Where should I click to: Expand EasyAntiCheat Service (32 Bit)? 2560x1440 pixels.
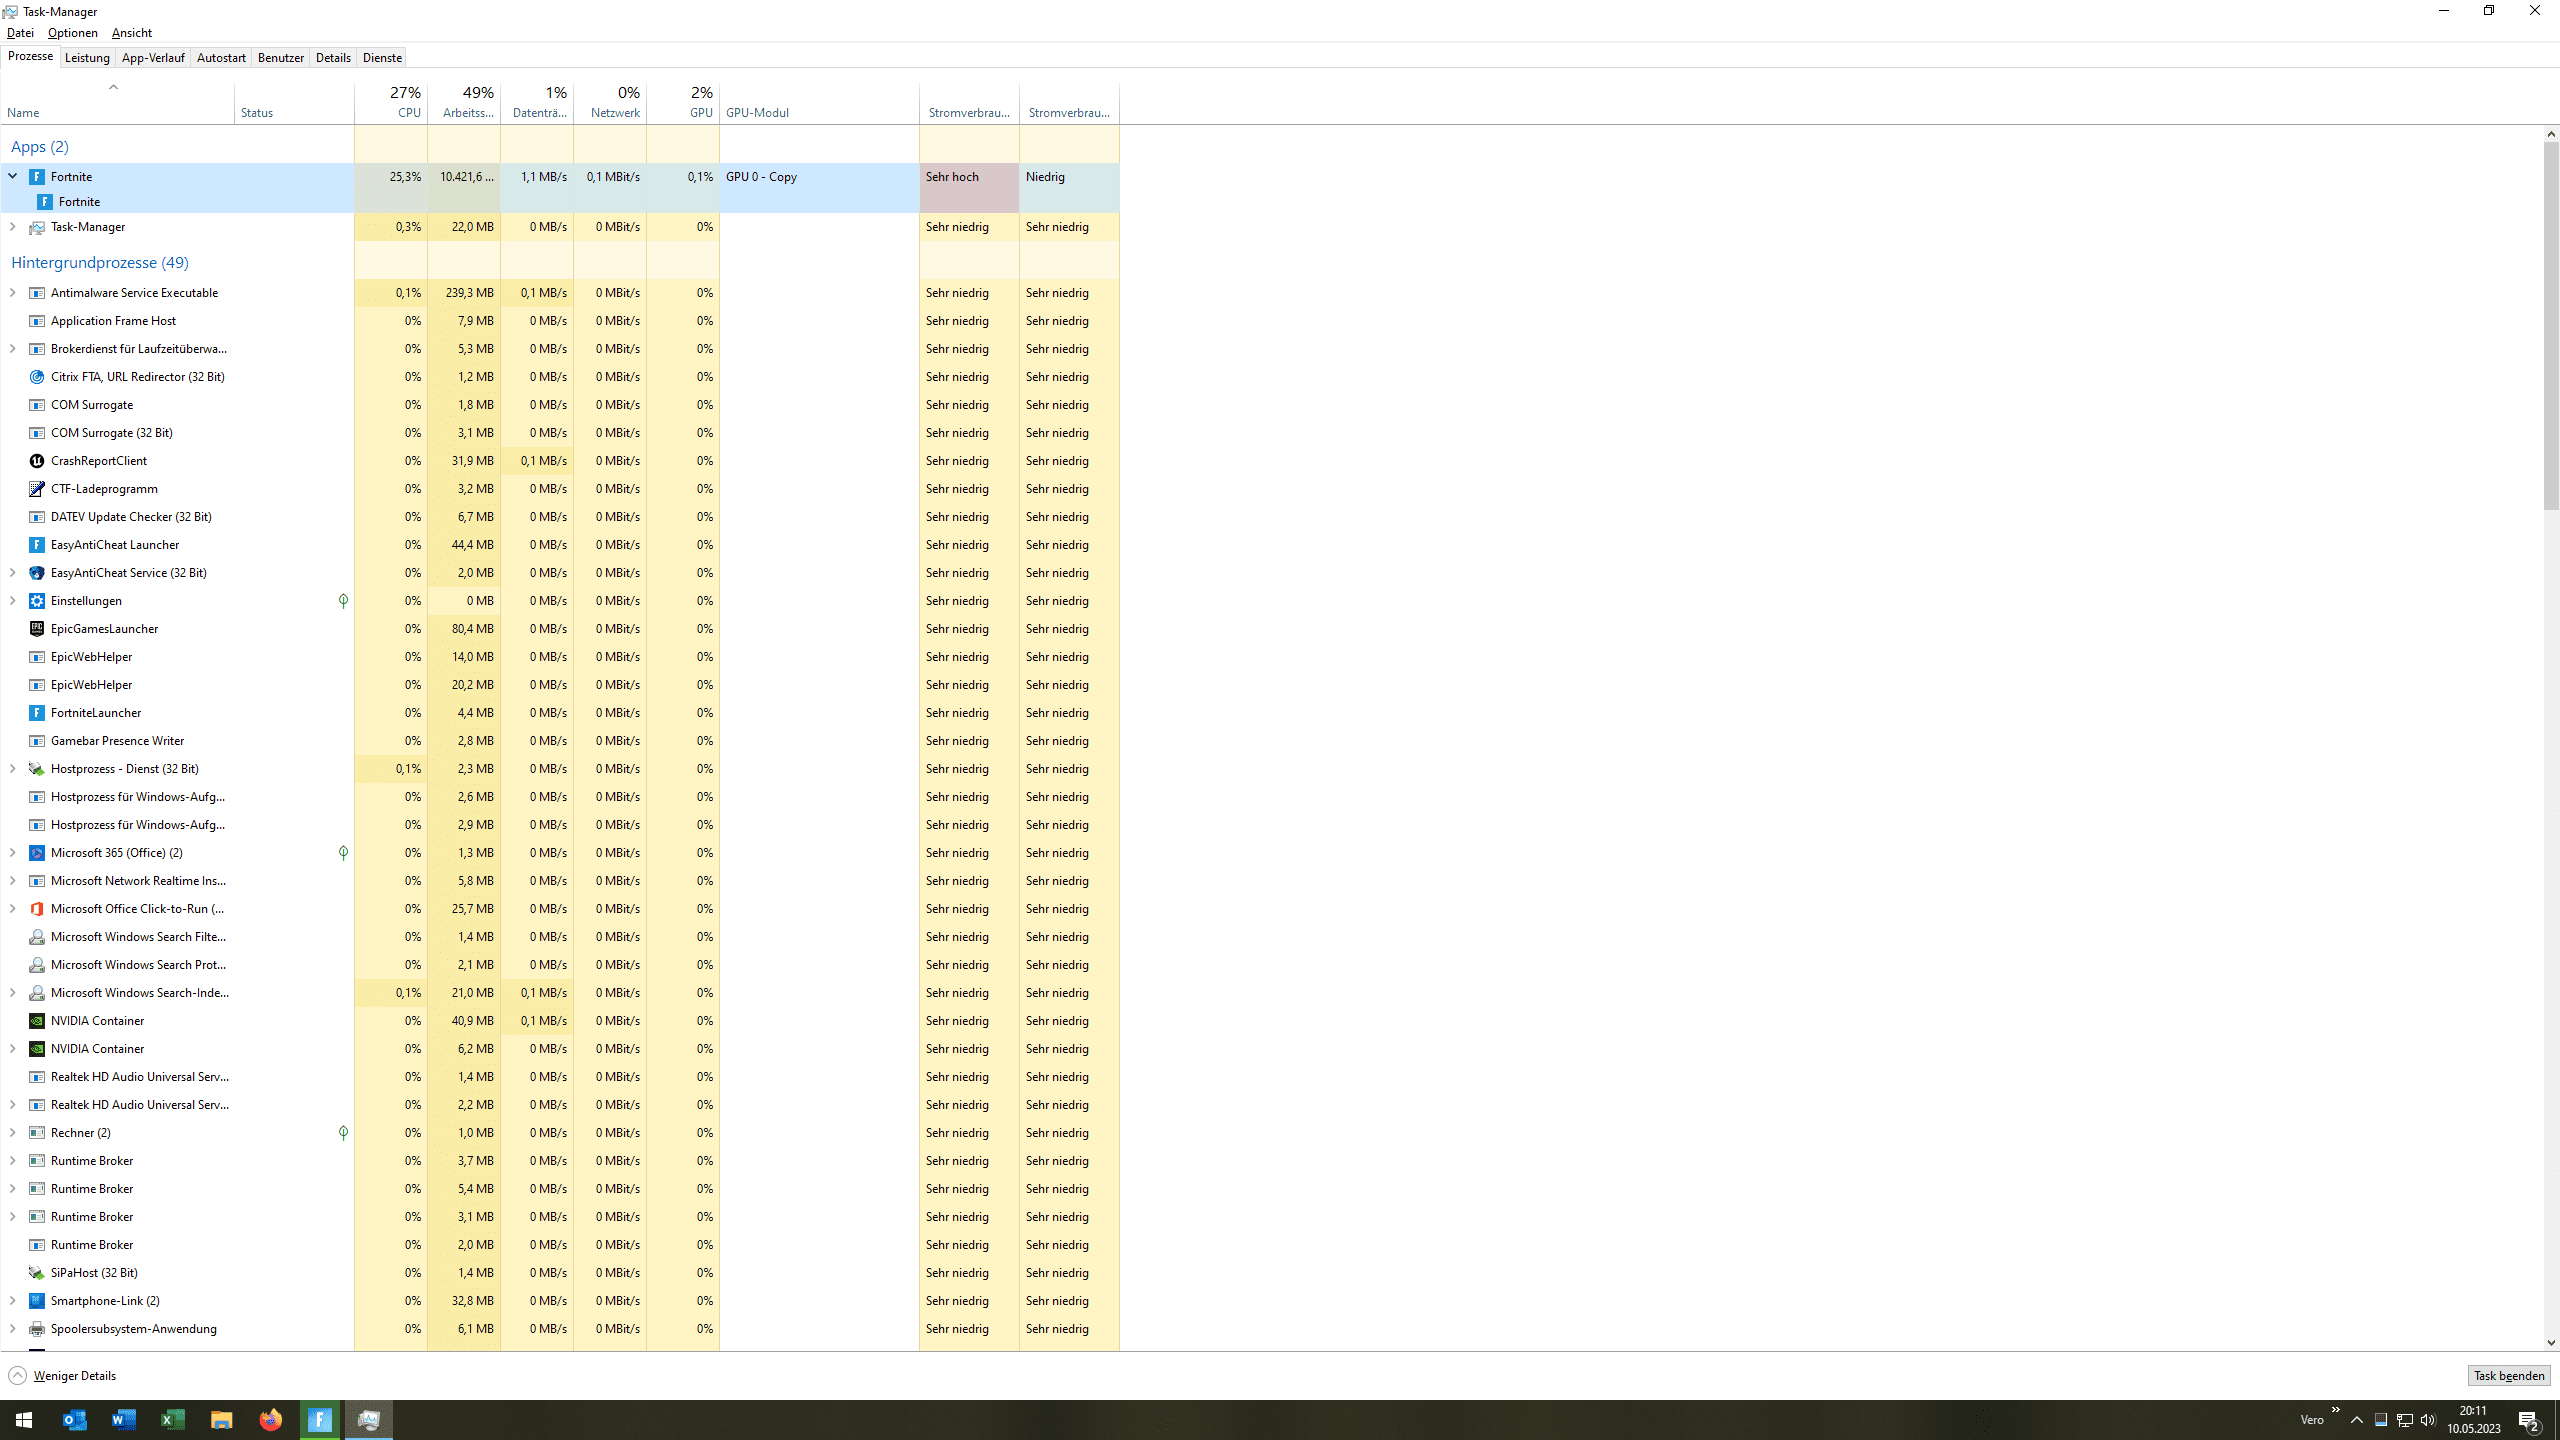[12, 573]
